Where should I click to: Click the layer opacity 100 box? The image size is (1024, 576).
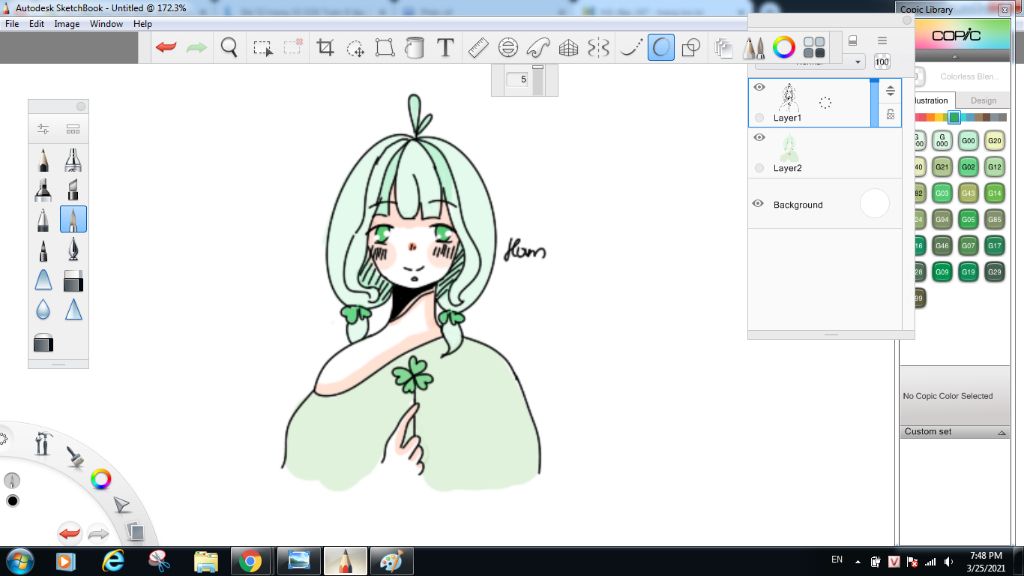pyautogui.click(x=882, y=62)
